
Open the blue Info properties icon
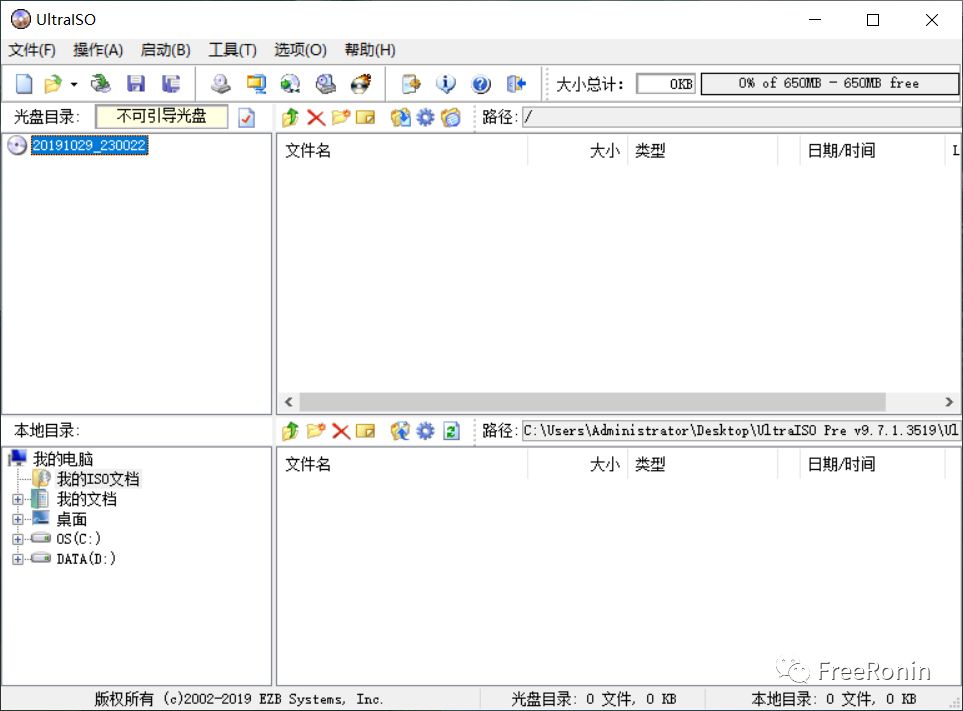(x=446, y=84)
